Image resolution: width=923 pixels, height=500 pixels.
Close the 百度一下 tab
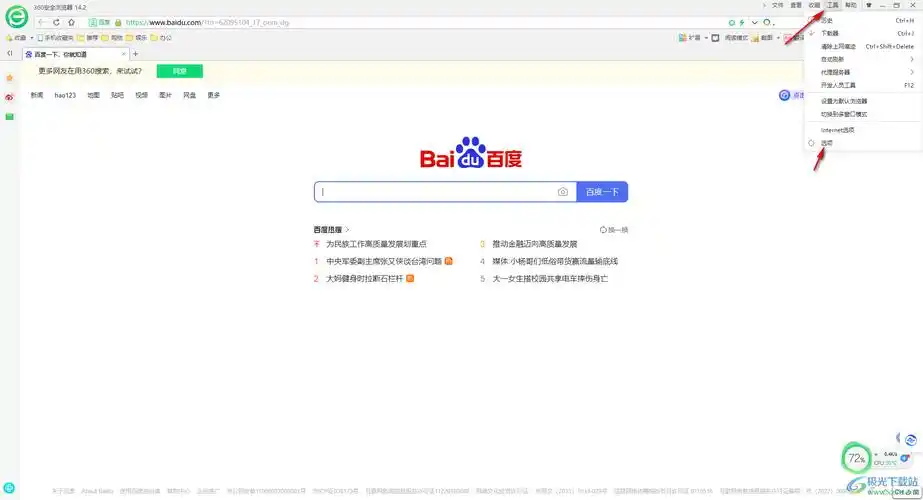[124, 54]
